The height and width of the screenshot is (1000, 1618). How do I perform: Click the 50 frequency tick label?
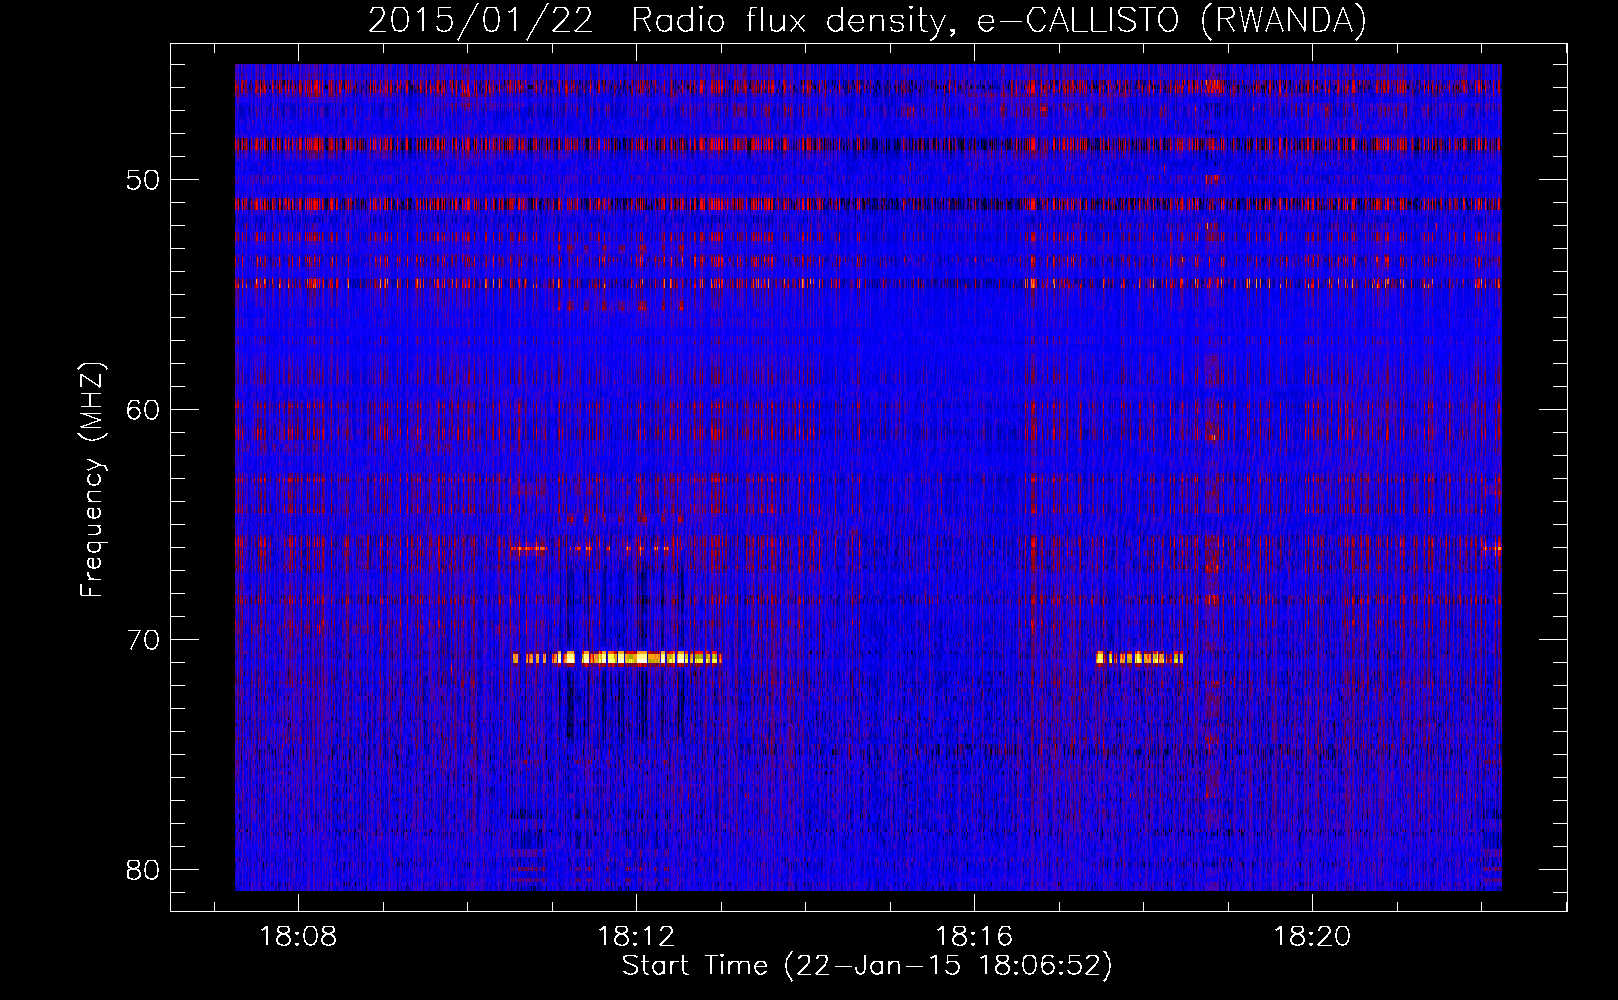click(x=144, y=181)
